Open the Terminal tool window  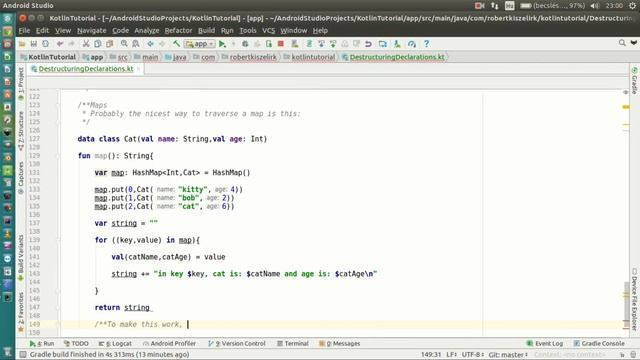click(x=293, y=344)
